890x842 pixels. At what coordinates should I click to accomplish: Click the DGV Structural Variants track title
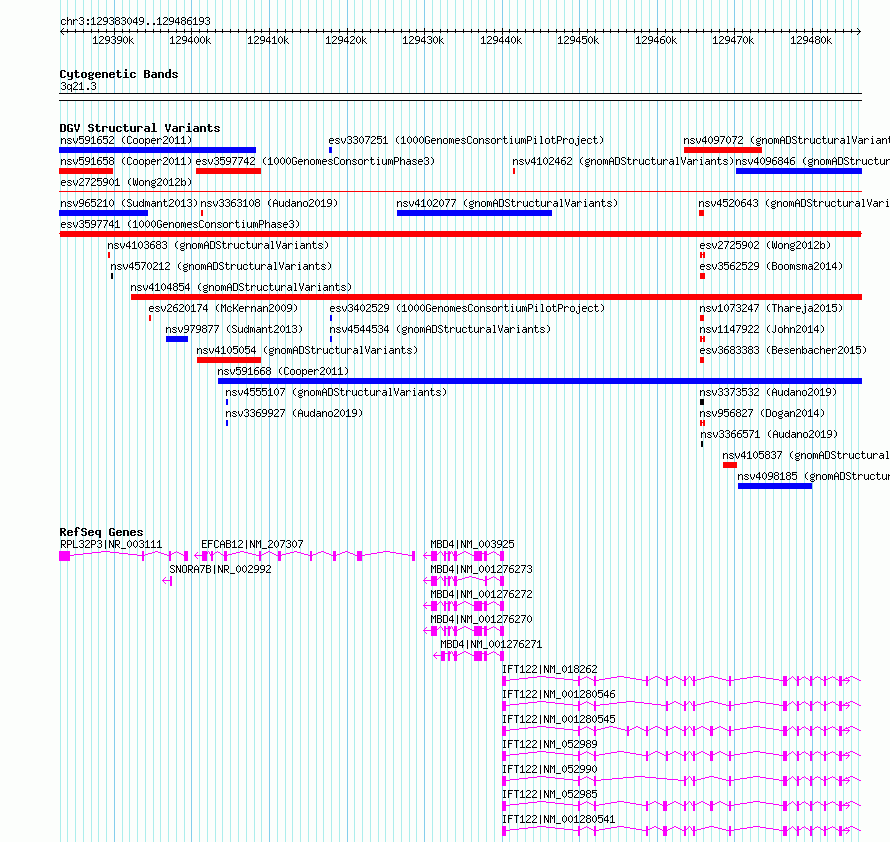pos(140,128)
